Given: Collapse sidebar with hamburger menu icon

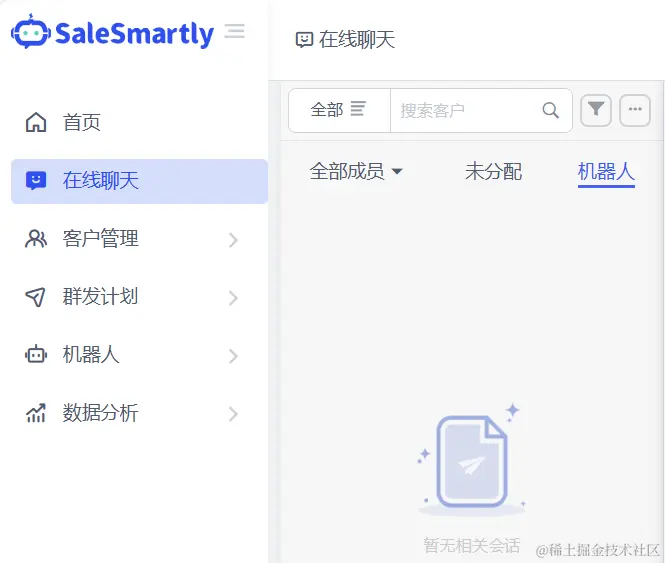Looking at the screenshot, I should click(235, 31).
